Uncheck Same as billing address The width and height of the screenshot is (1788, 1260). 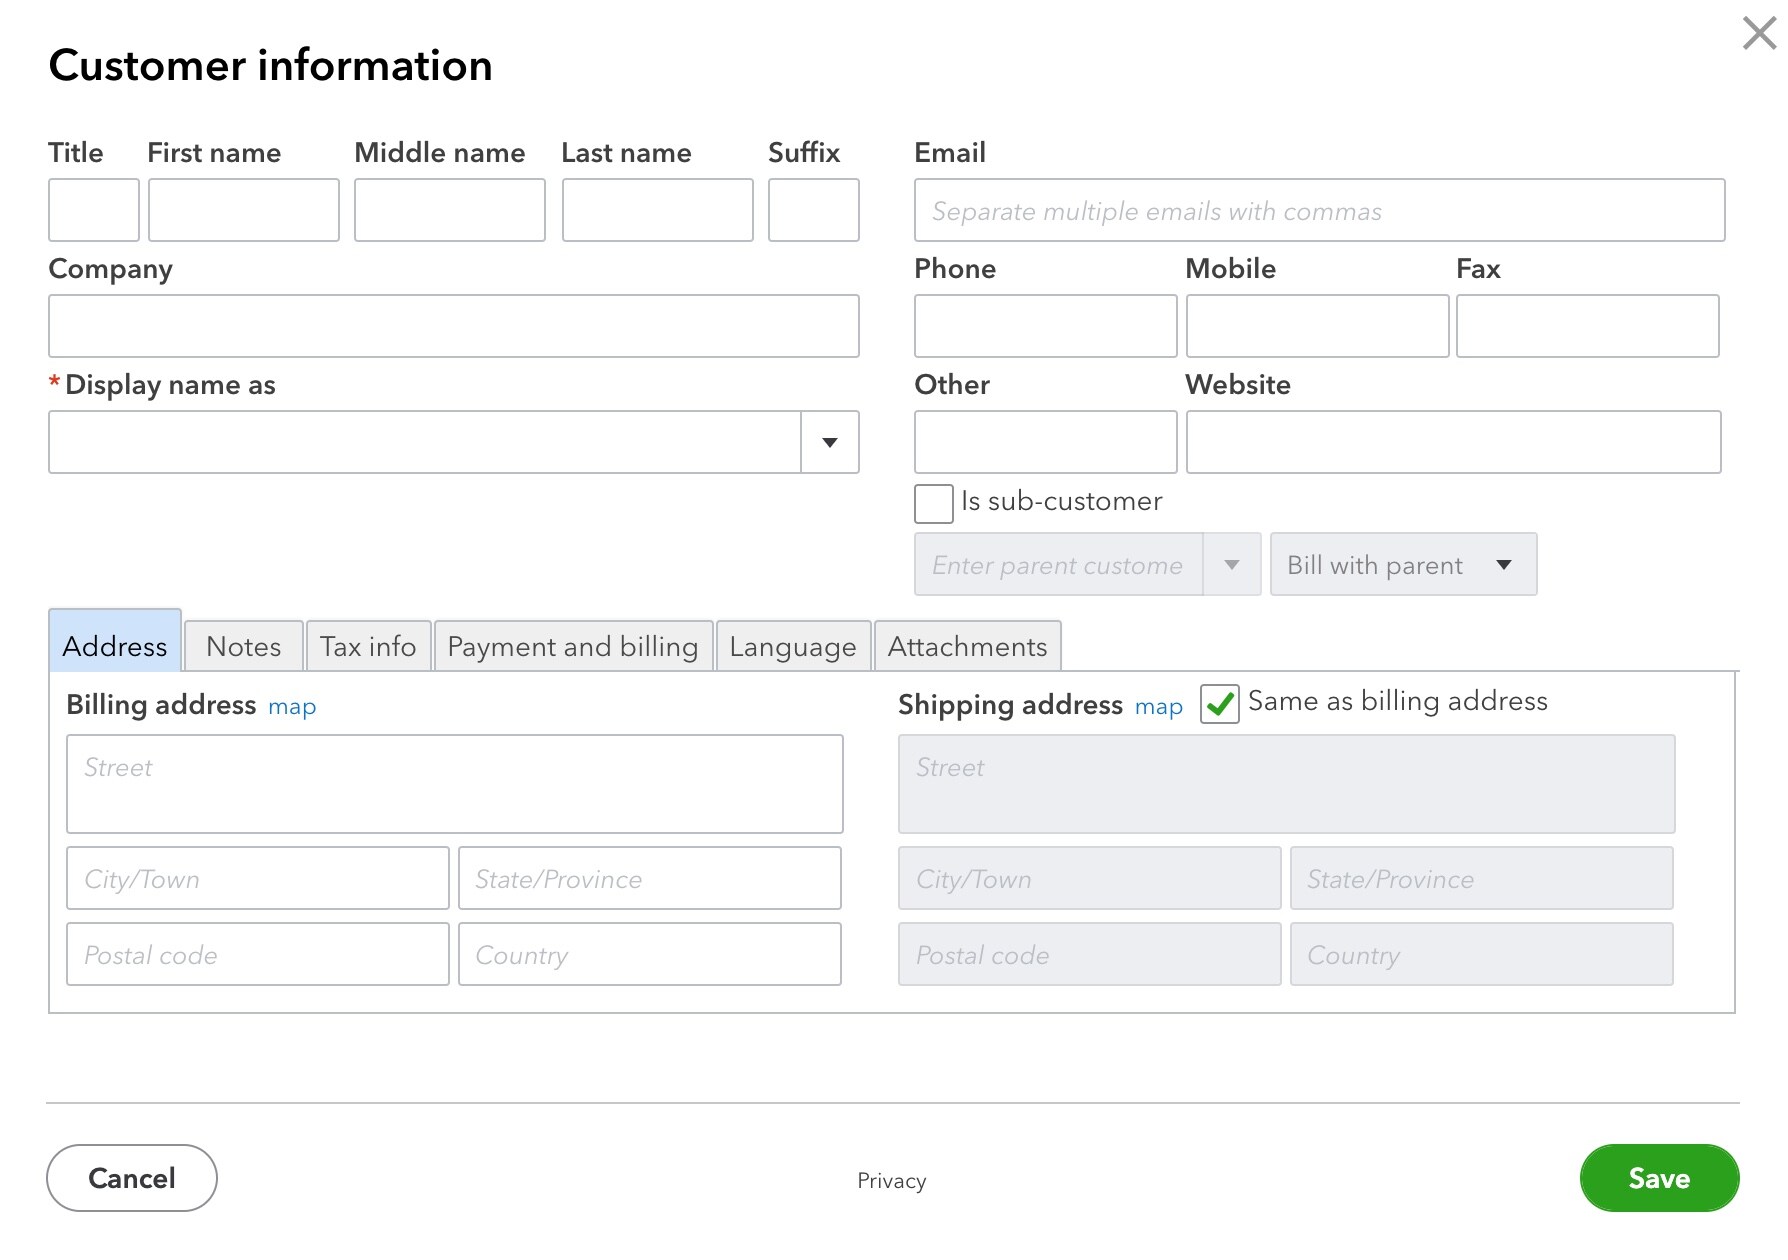[1220, 703]
